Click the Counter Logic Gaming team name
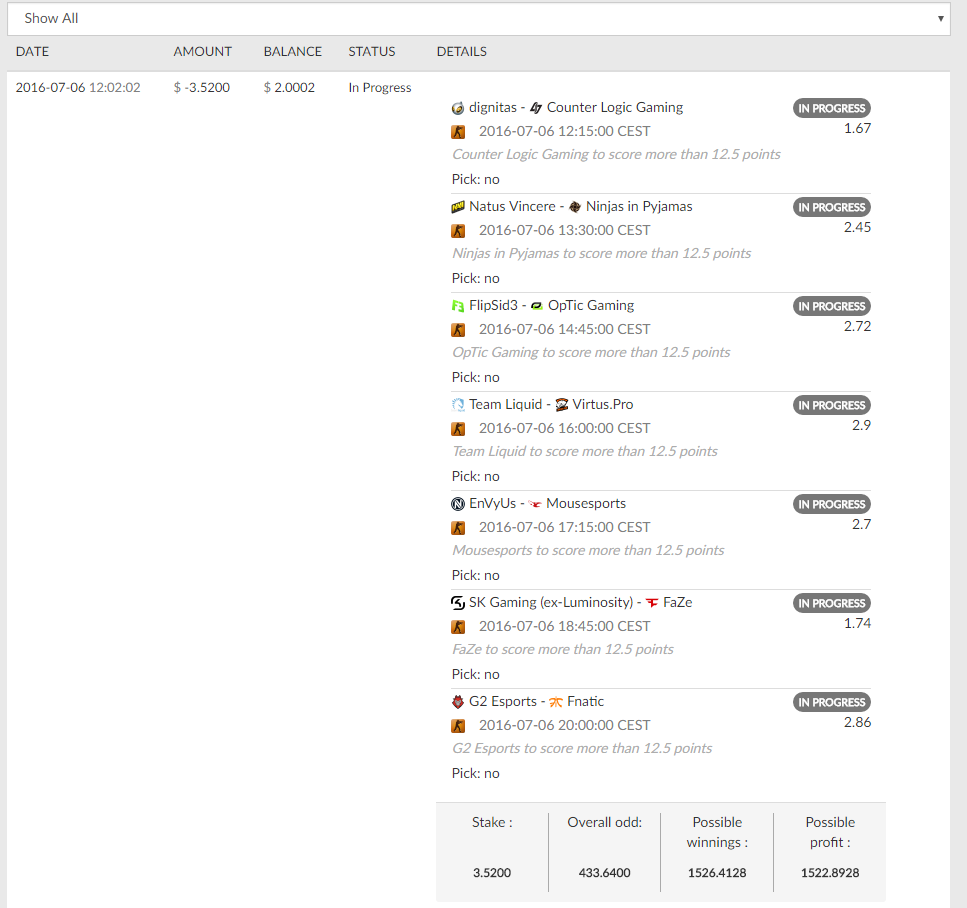 (x=615, y=107)
